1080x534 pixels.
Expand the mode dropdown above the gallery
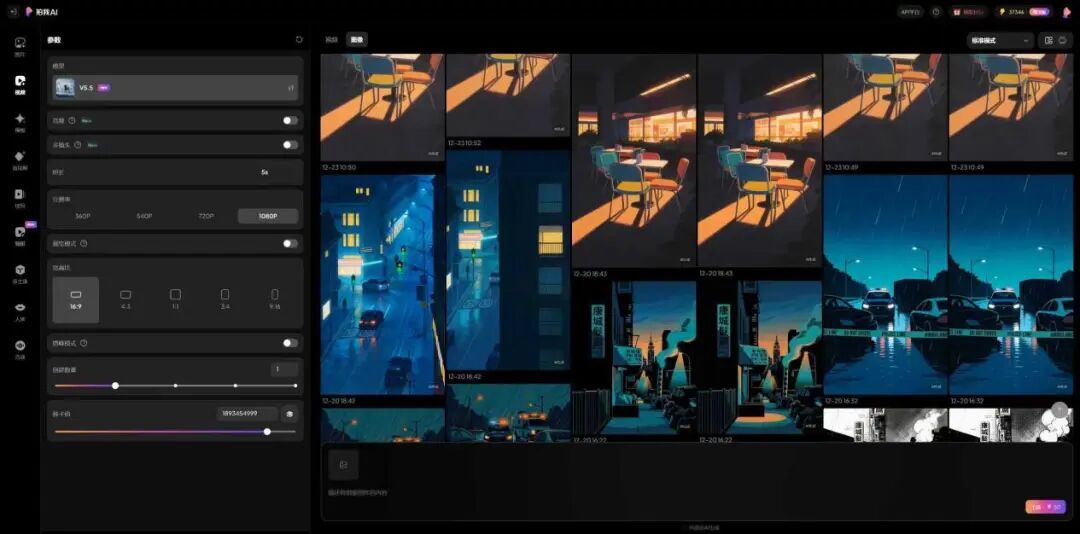pos(1000,41)
